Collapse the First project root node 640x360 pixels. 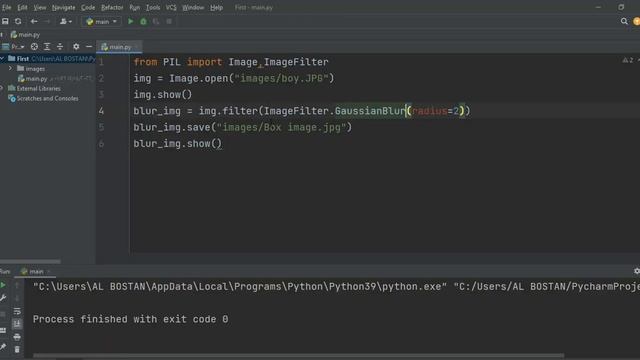point(2,59)
